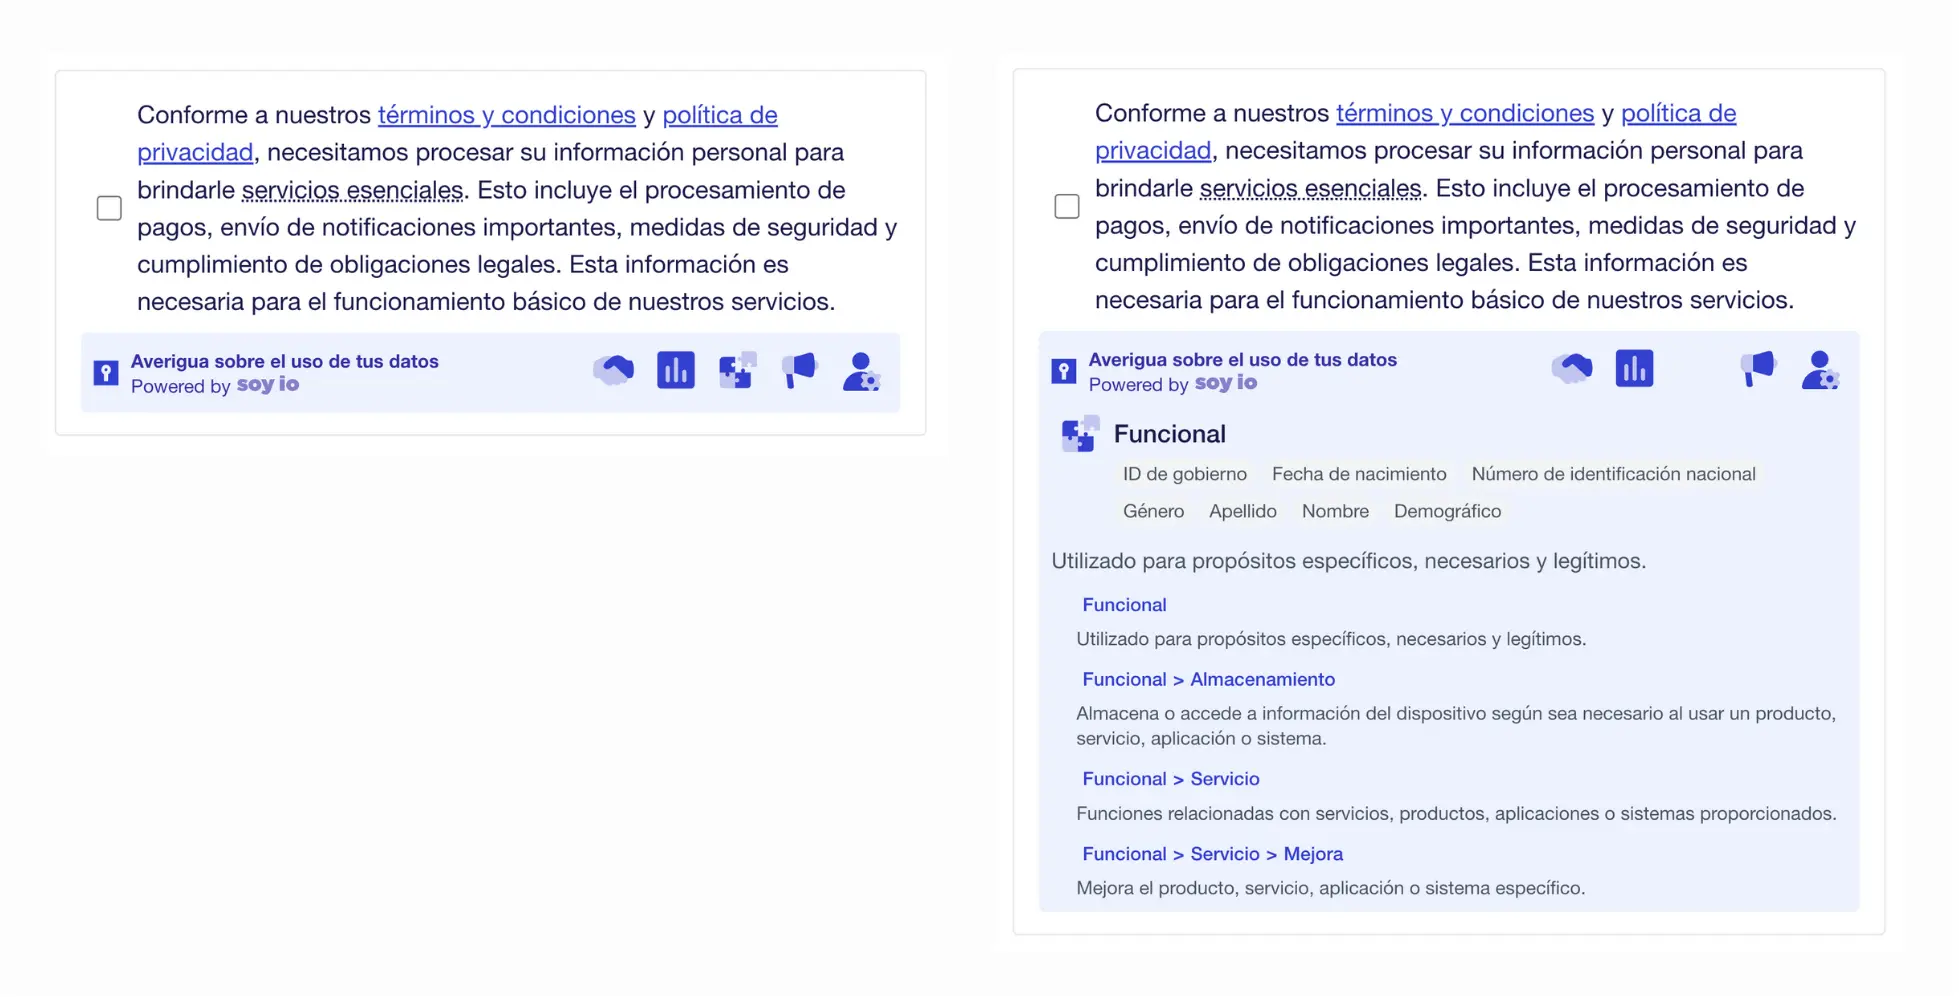The width and height of the screenshot is (1959, 997).
Task: Click the 'Funcional > Servicio' subheading
Action: pyautogui.click(x=1170, y=779)
